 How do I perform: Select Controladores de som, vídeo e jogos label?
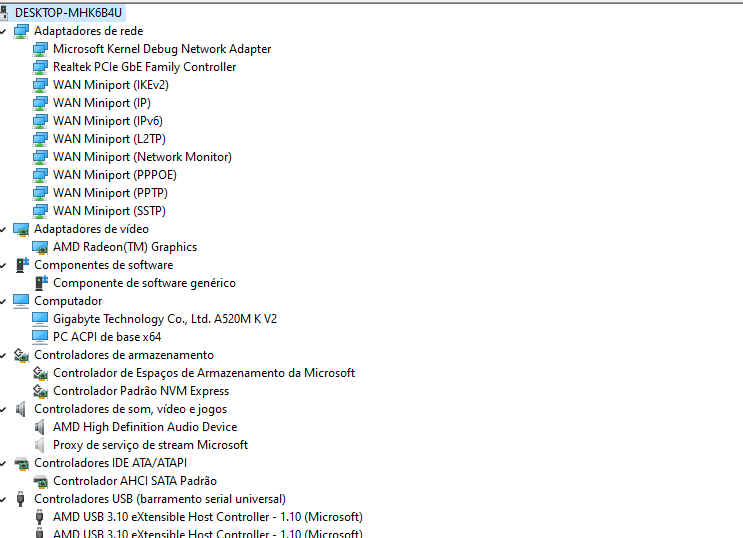pyautogui.click(x=131, y=409)
